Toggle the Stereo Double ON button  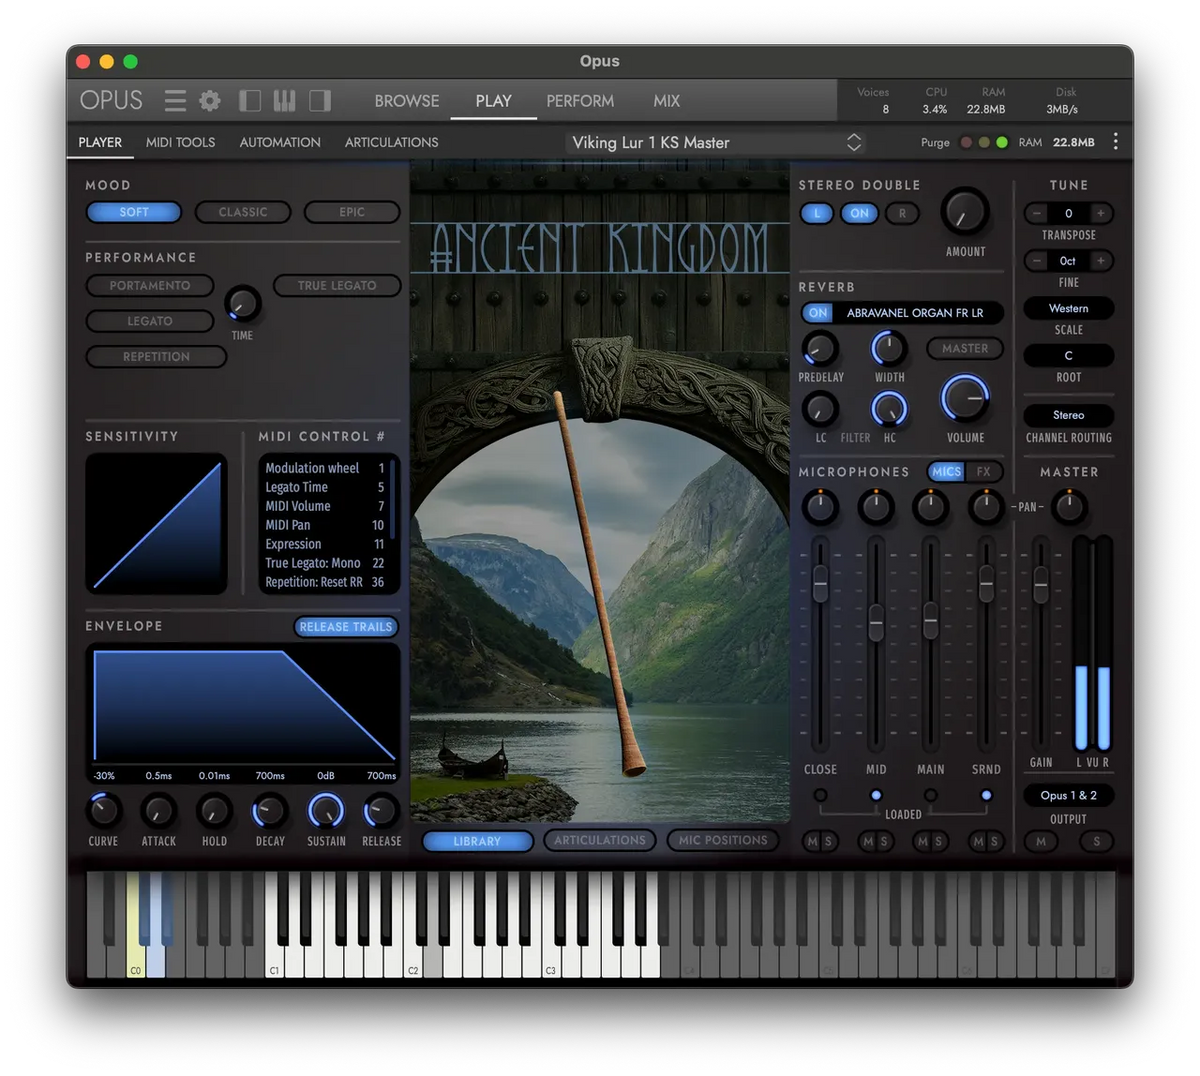point(859,213)
